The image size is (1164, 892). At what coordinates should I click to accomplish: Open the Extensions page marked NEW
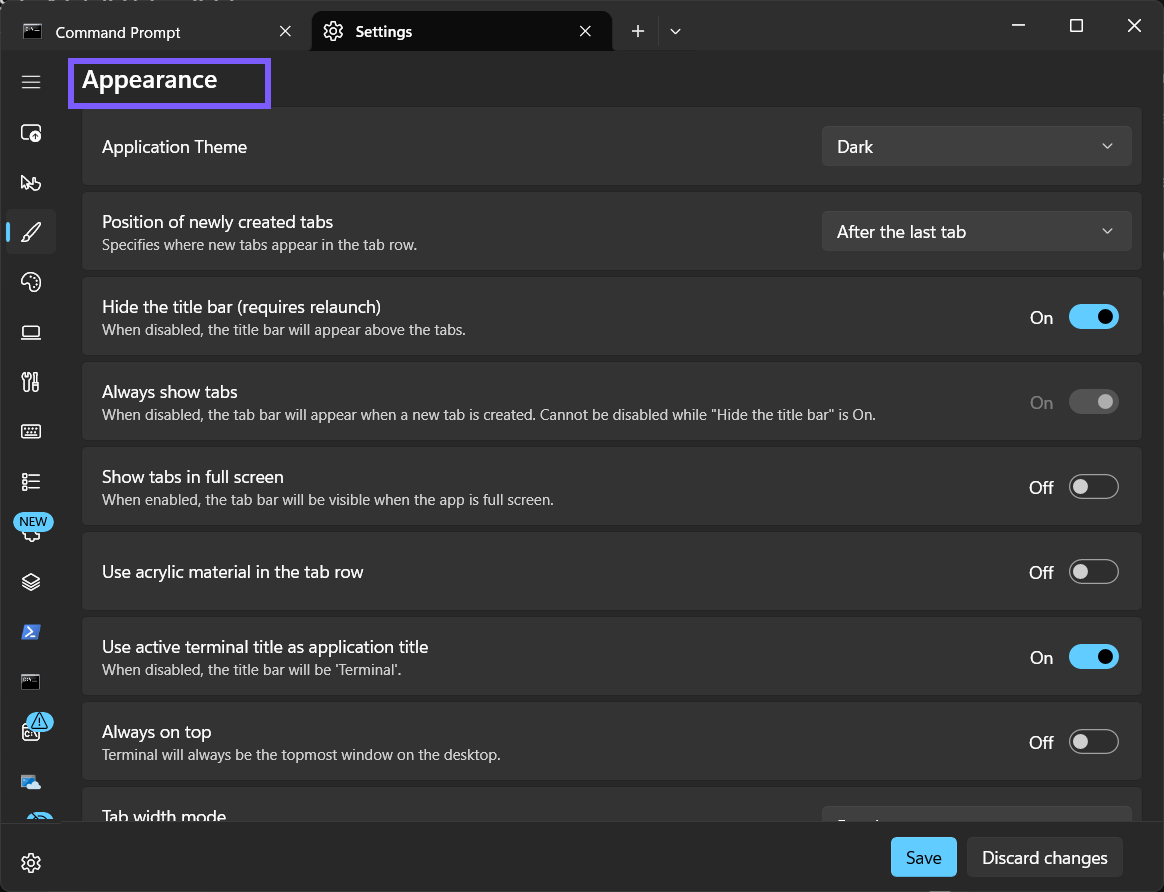point(32,528)
